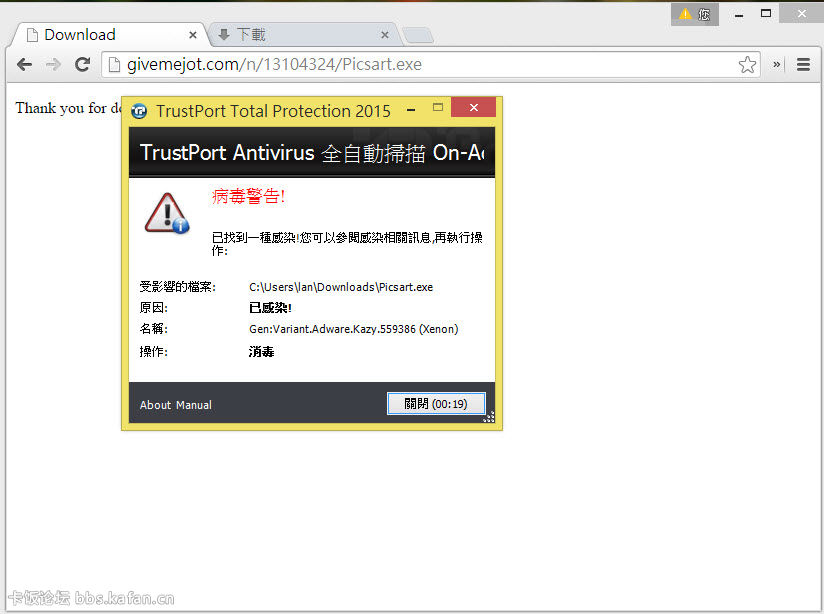Close the 下載 tab
Screen dimensions: 824x614
pos(385,35)
